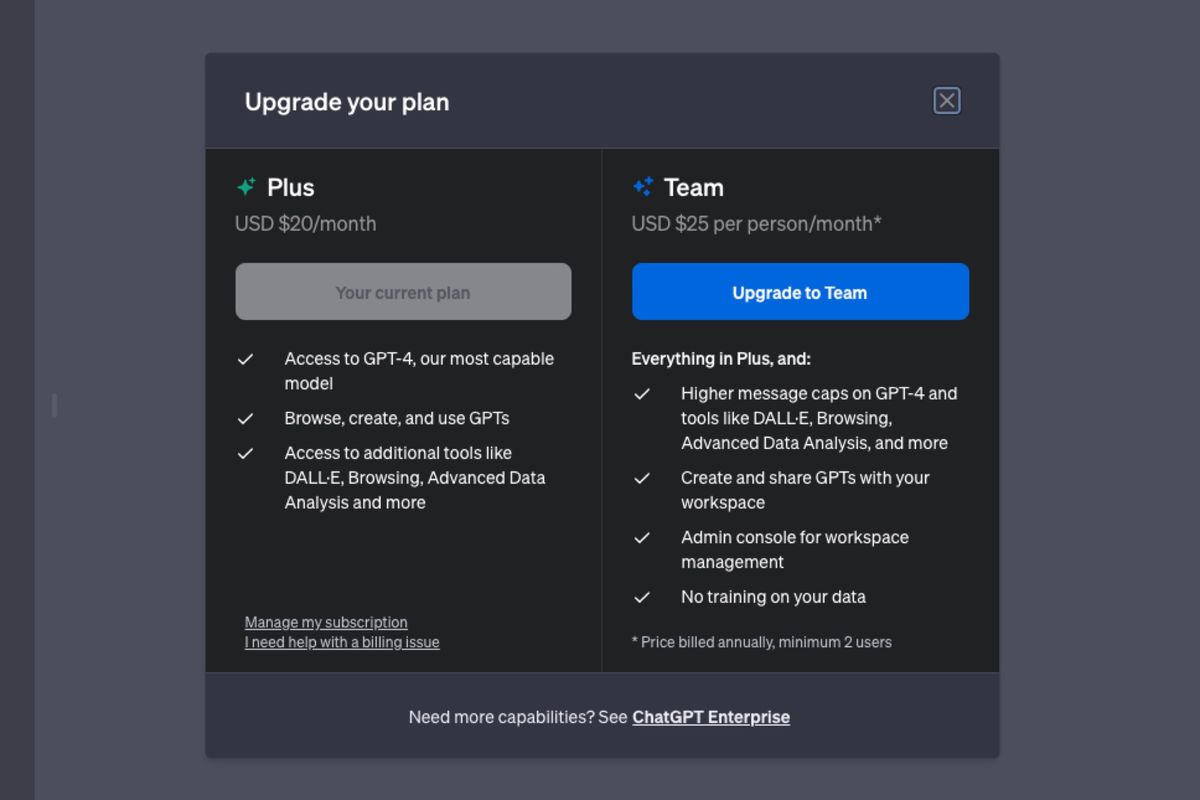Click the Upgrade your plan heading

point(347,102)
